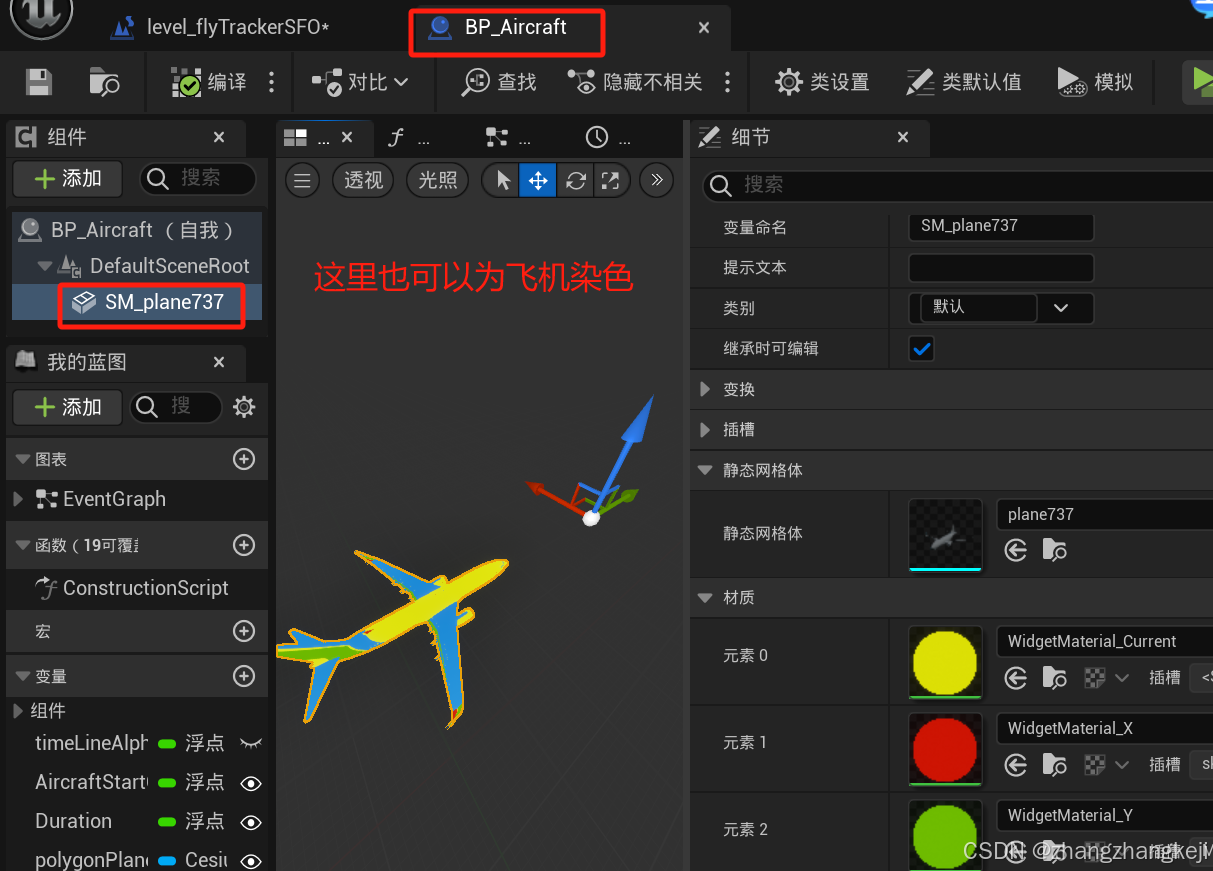The image size is (1213, 871).
Task: Click the yellow swatch for 元素 0 material
Action: click(x=944, y=662)
